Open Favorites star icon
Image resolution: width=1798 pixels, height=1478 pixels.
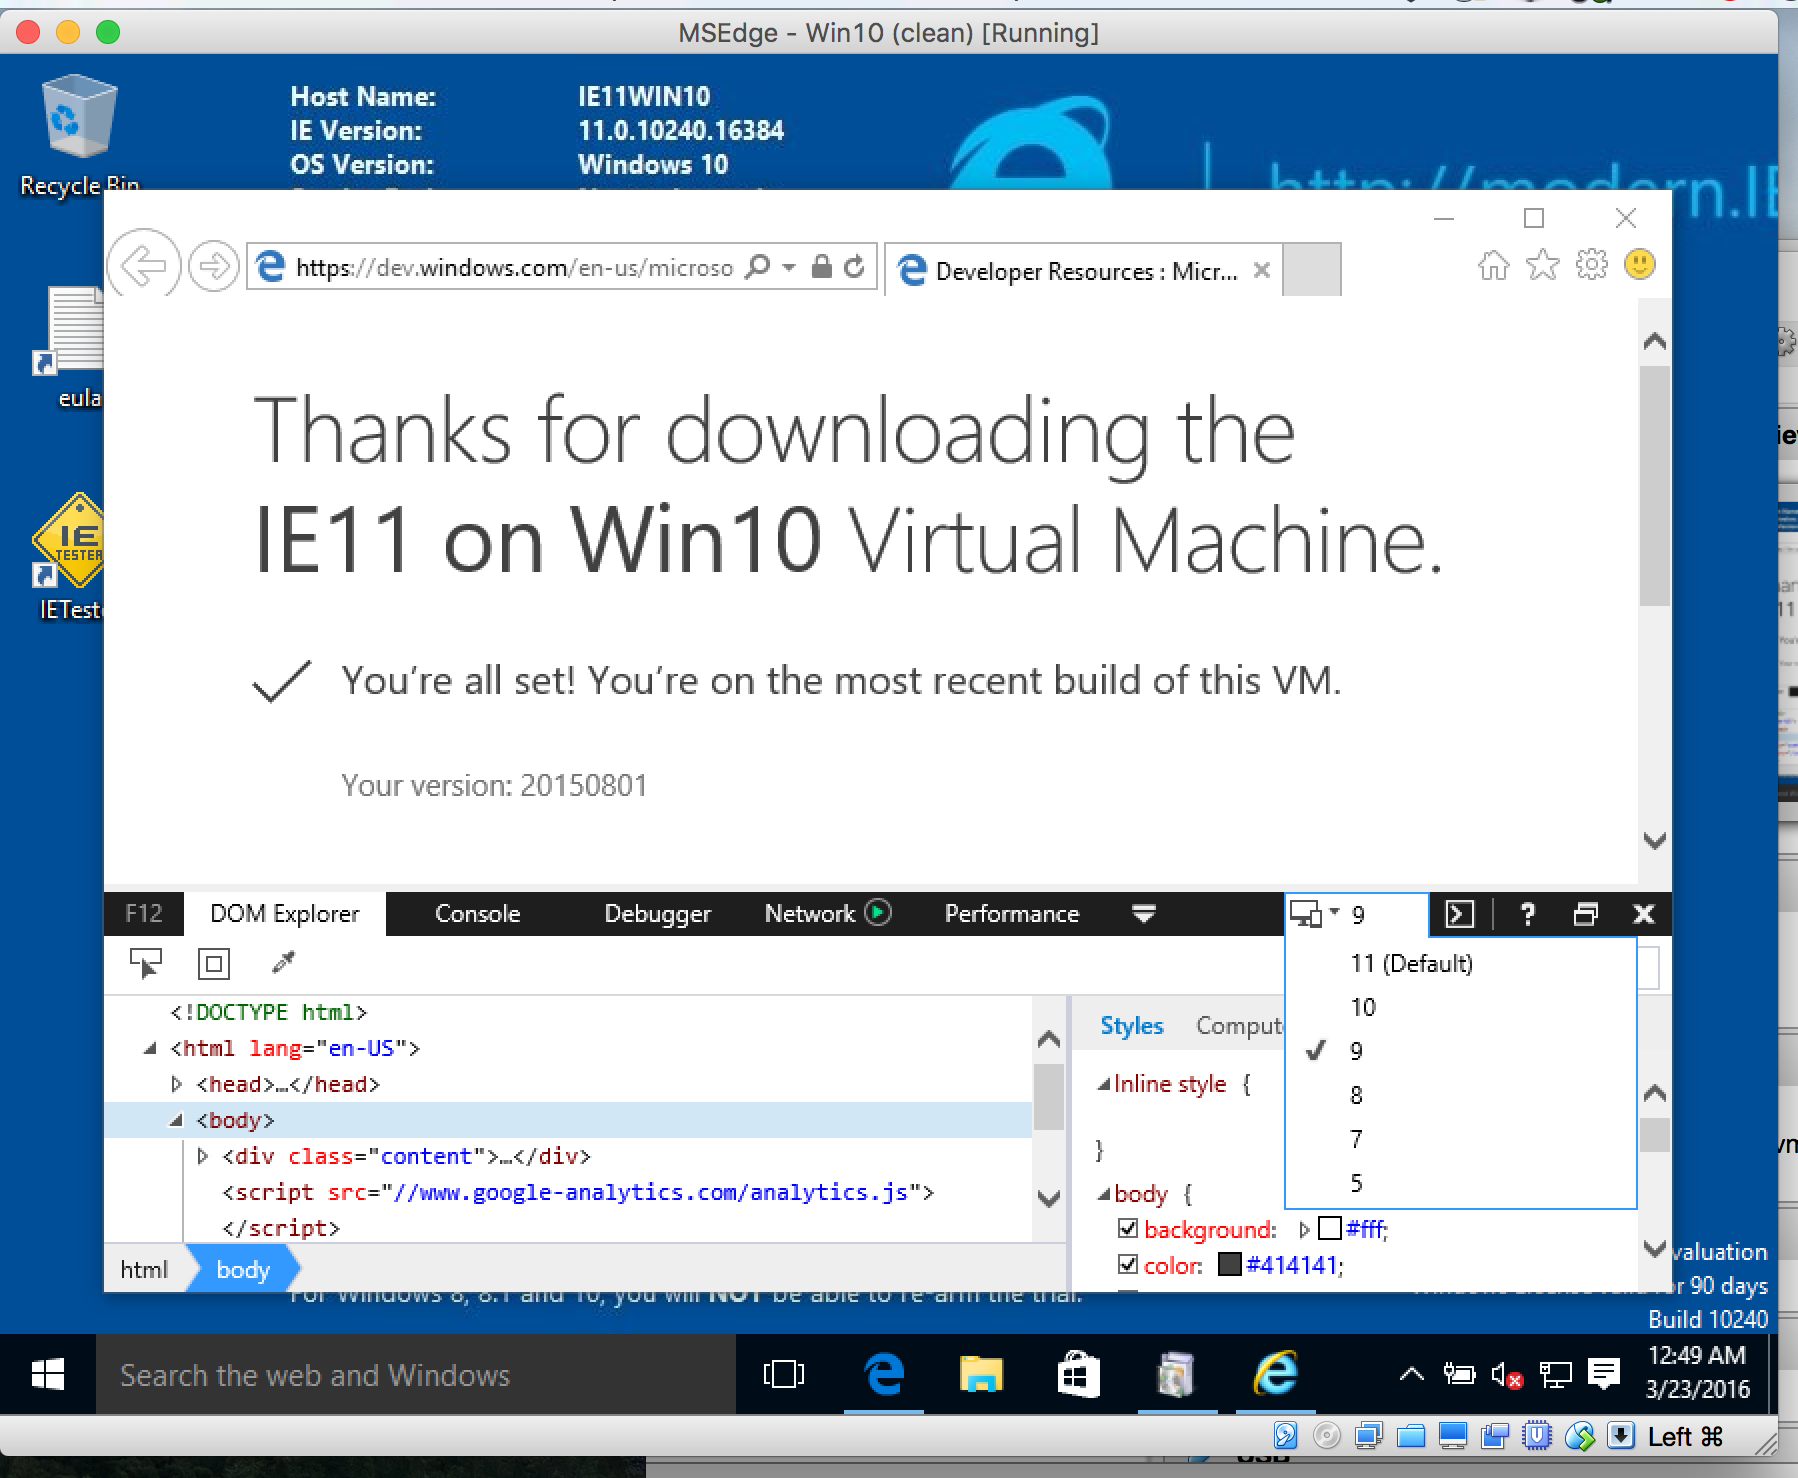click(x=1542, y=265)
